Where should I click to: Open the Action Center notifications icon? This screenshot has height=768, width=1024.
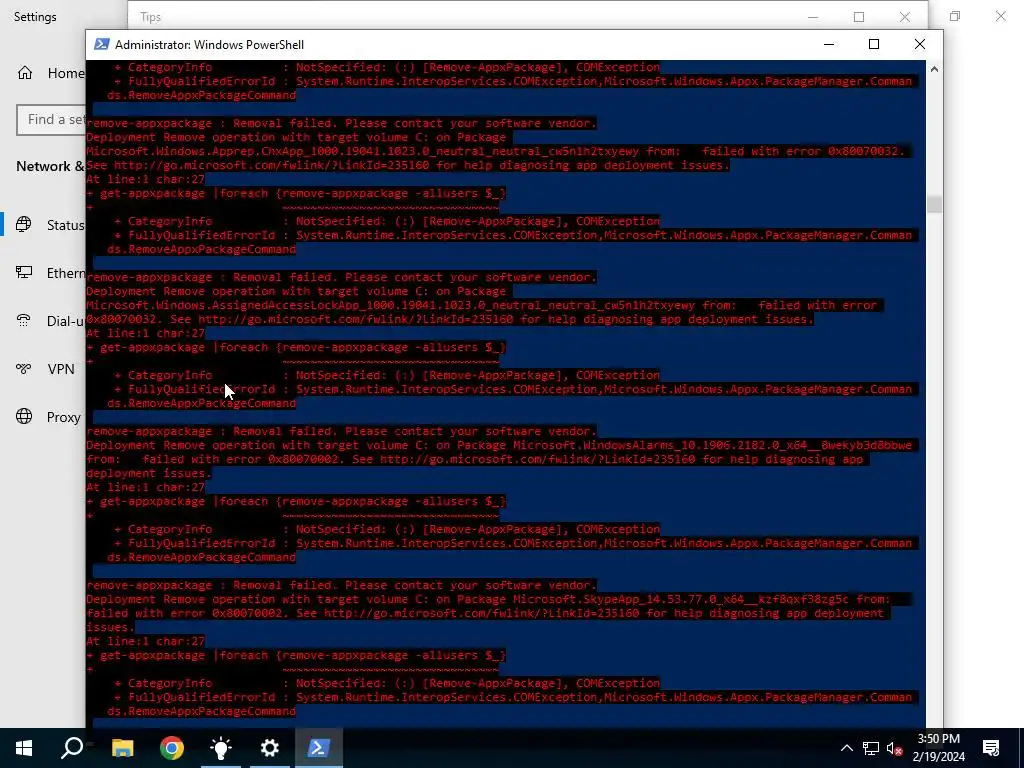[991, 748]
